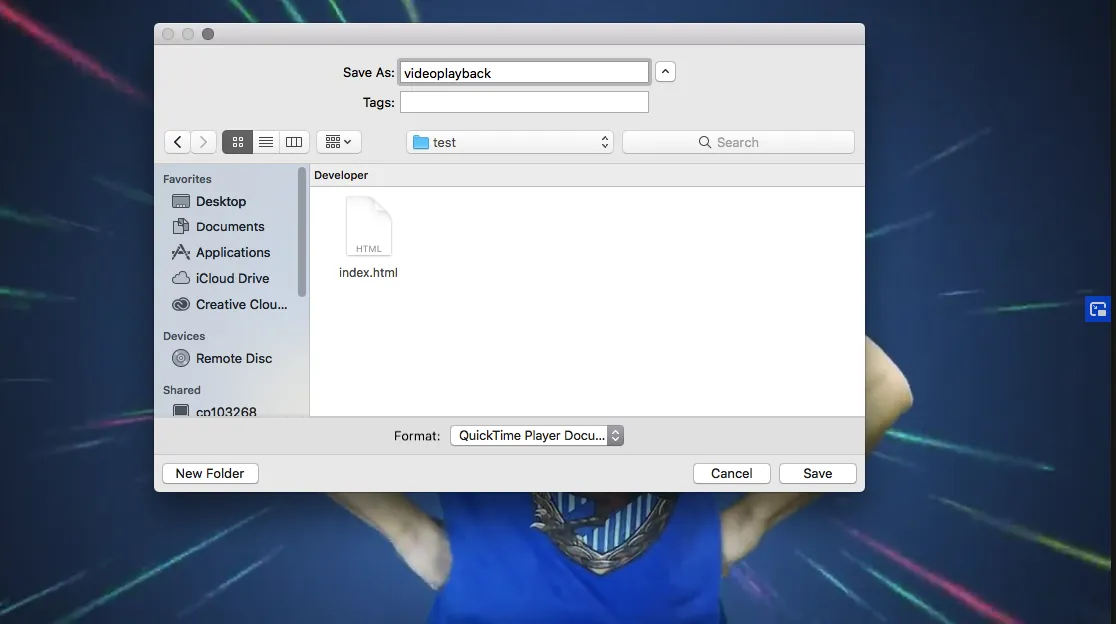Click the Cancel button
The image size is (1116, 624).
(x=732, y=474)
